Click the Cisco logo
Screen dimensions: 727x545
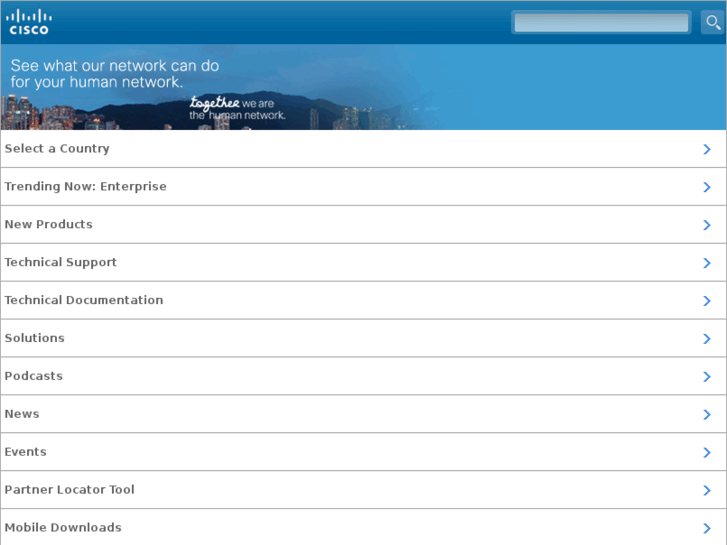click(x=29, y=22)
